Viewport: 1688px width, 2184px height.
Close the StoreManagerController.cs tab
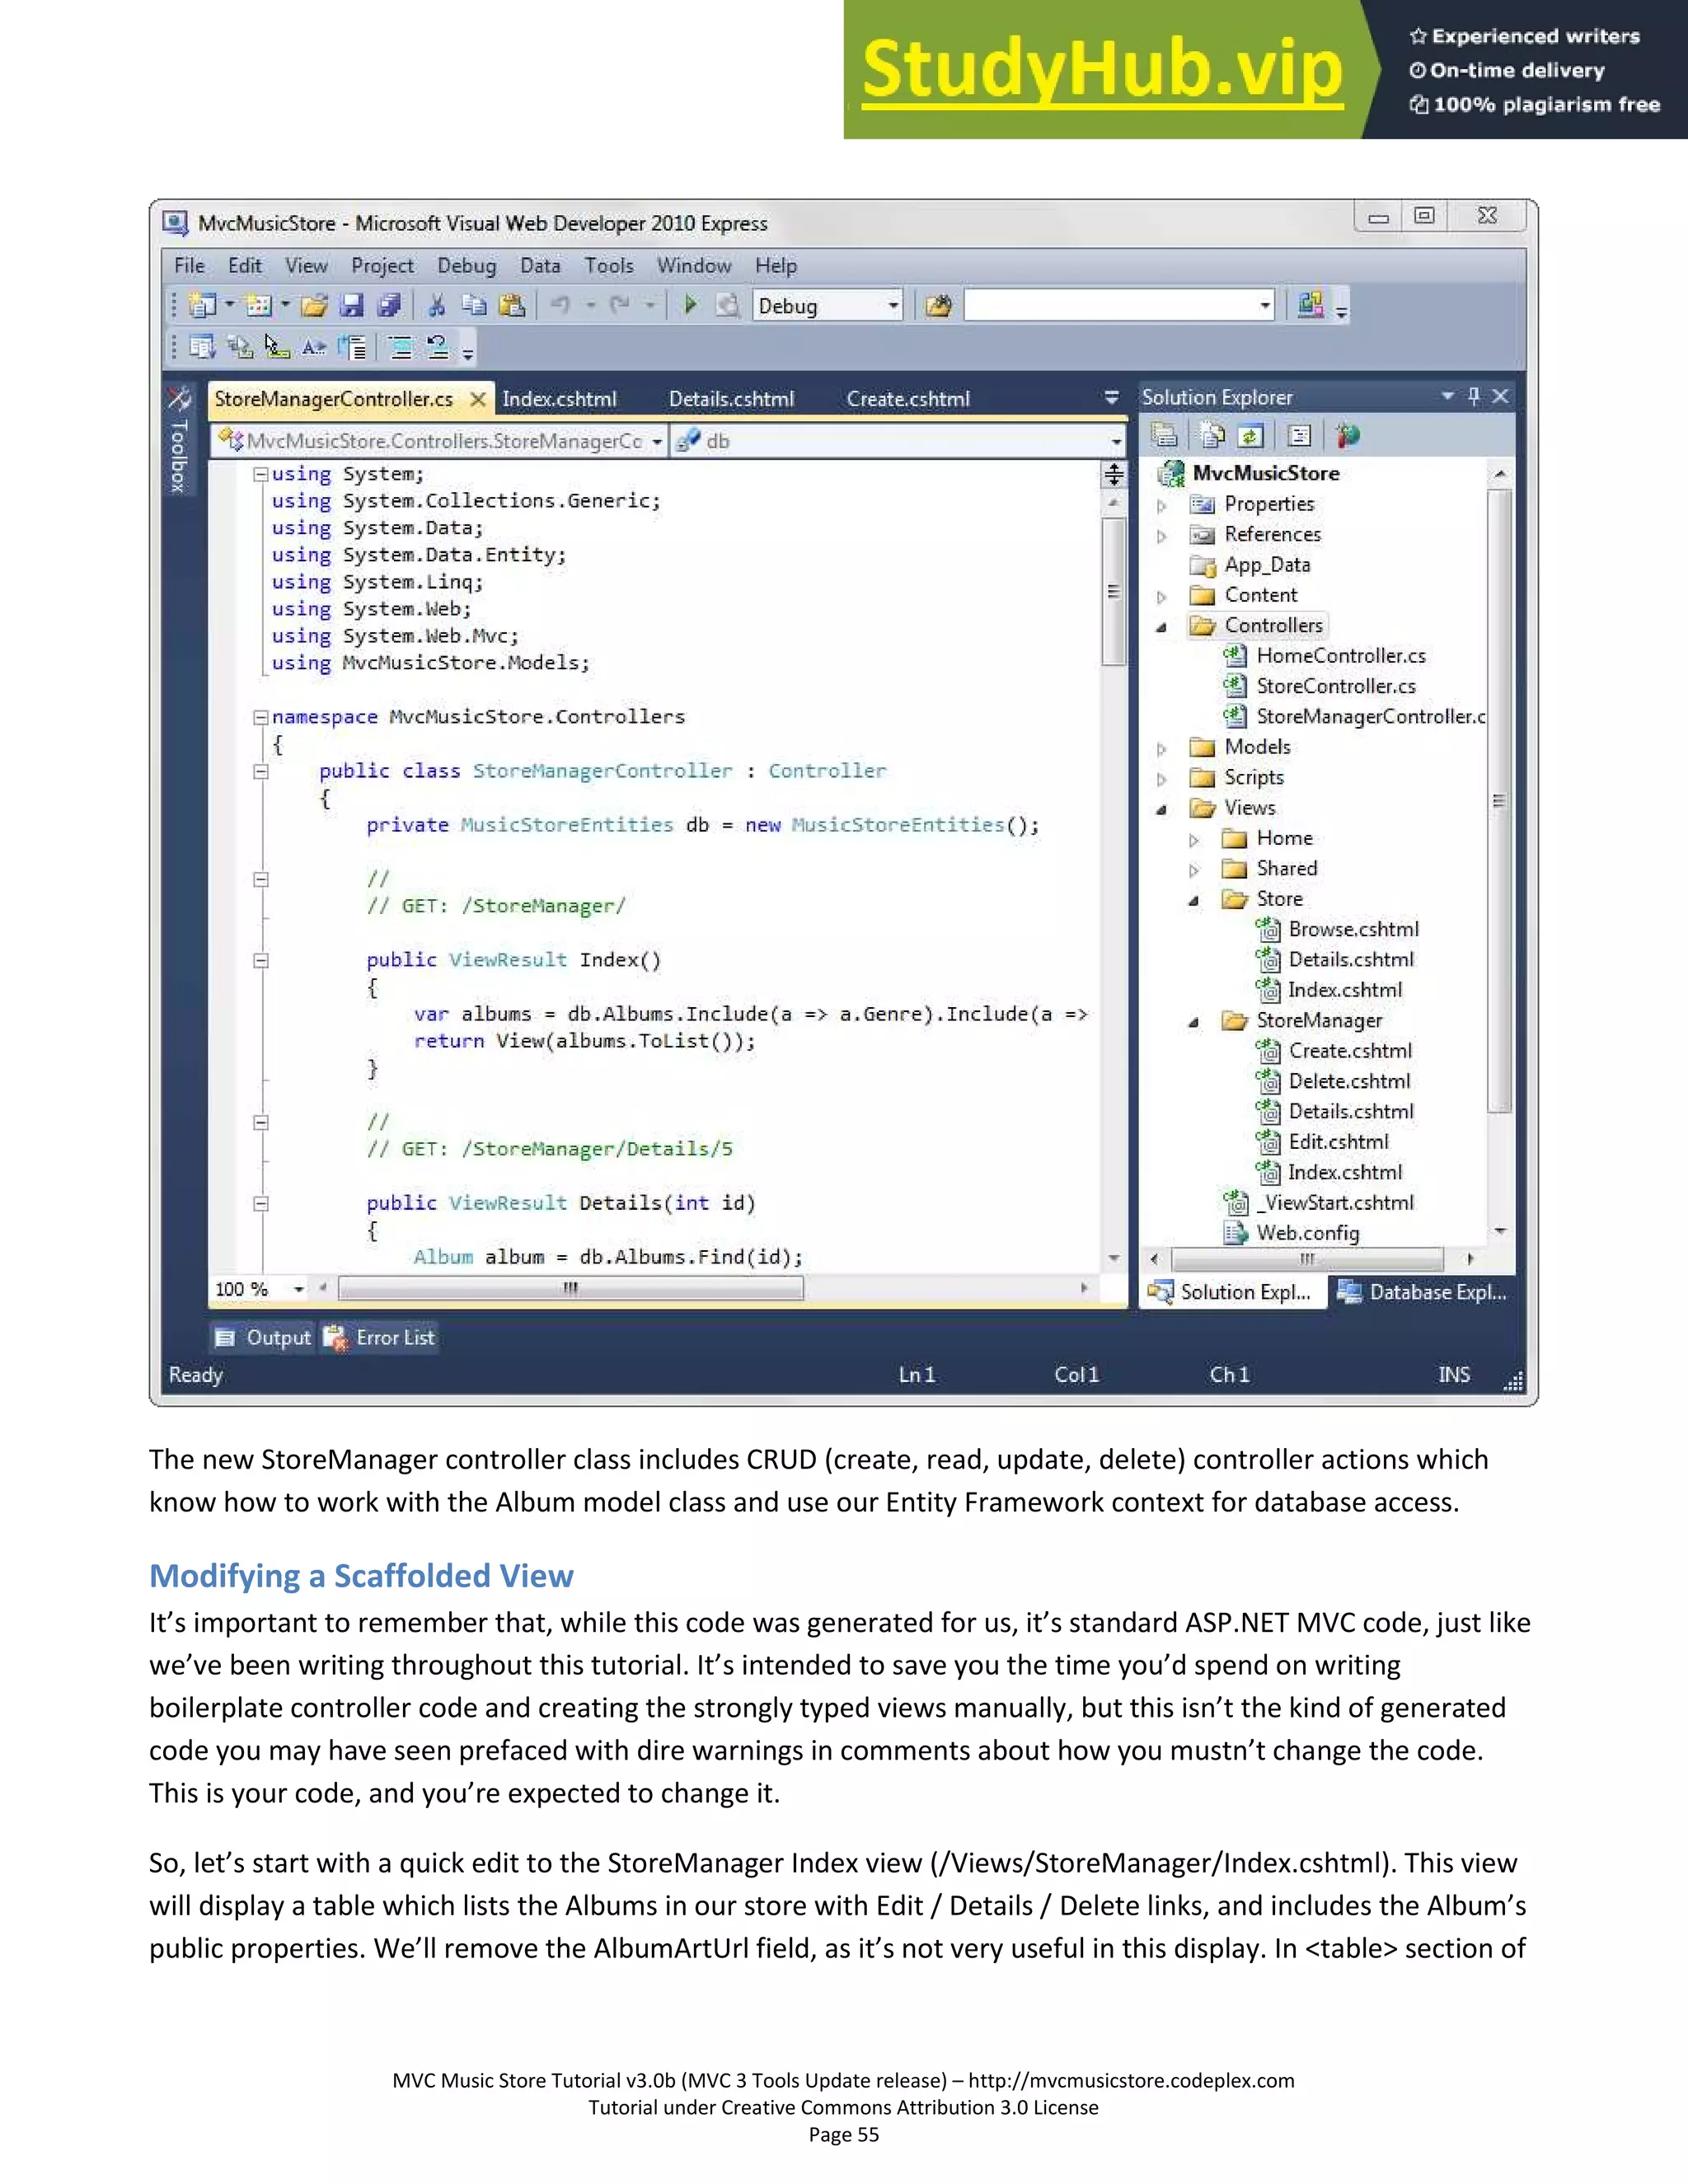(x=478, y=399)
